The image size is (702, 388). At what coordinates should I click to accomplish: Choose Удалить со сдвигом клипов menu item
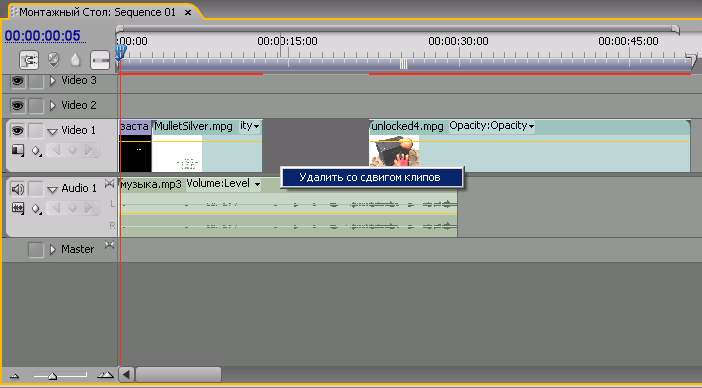372,177
